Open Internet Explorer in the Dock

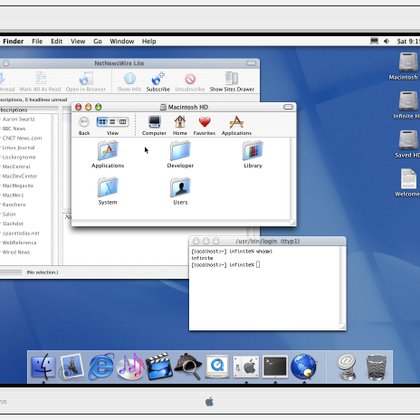pyautogui.click(x=101, y=367)
